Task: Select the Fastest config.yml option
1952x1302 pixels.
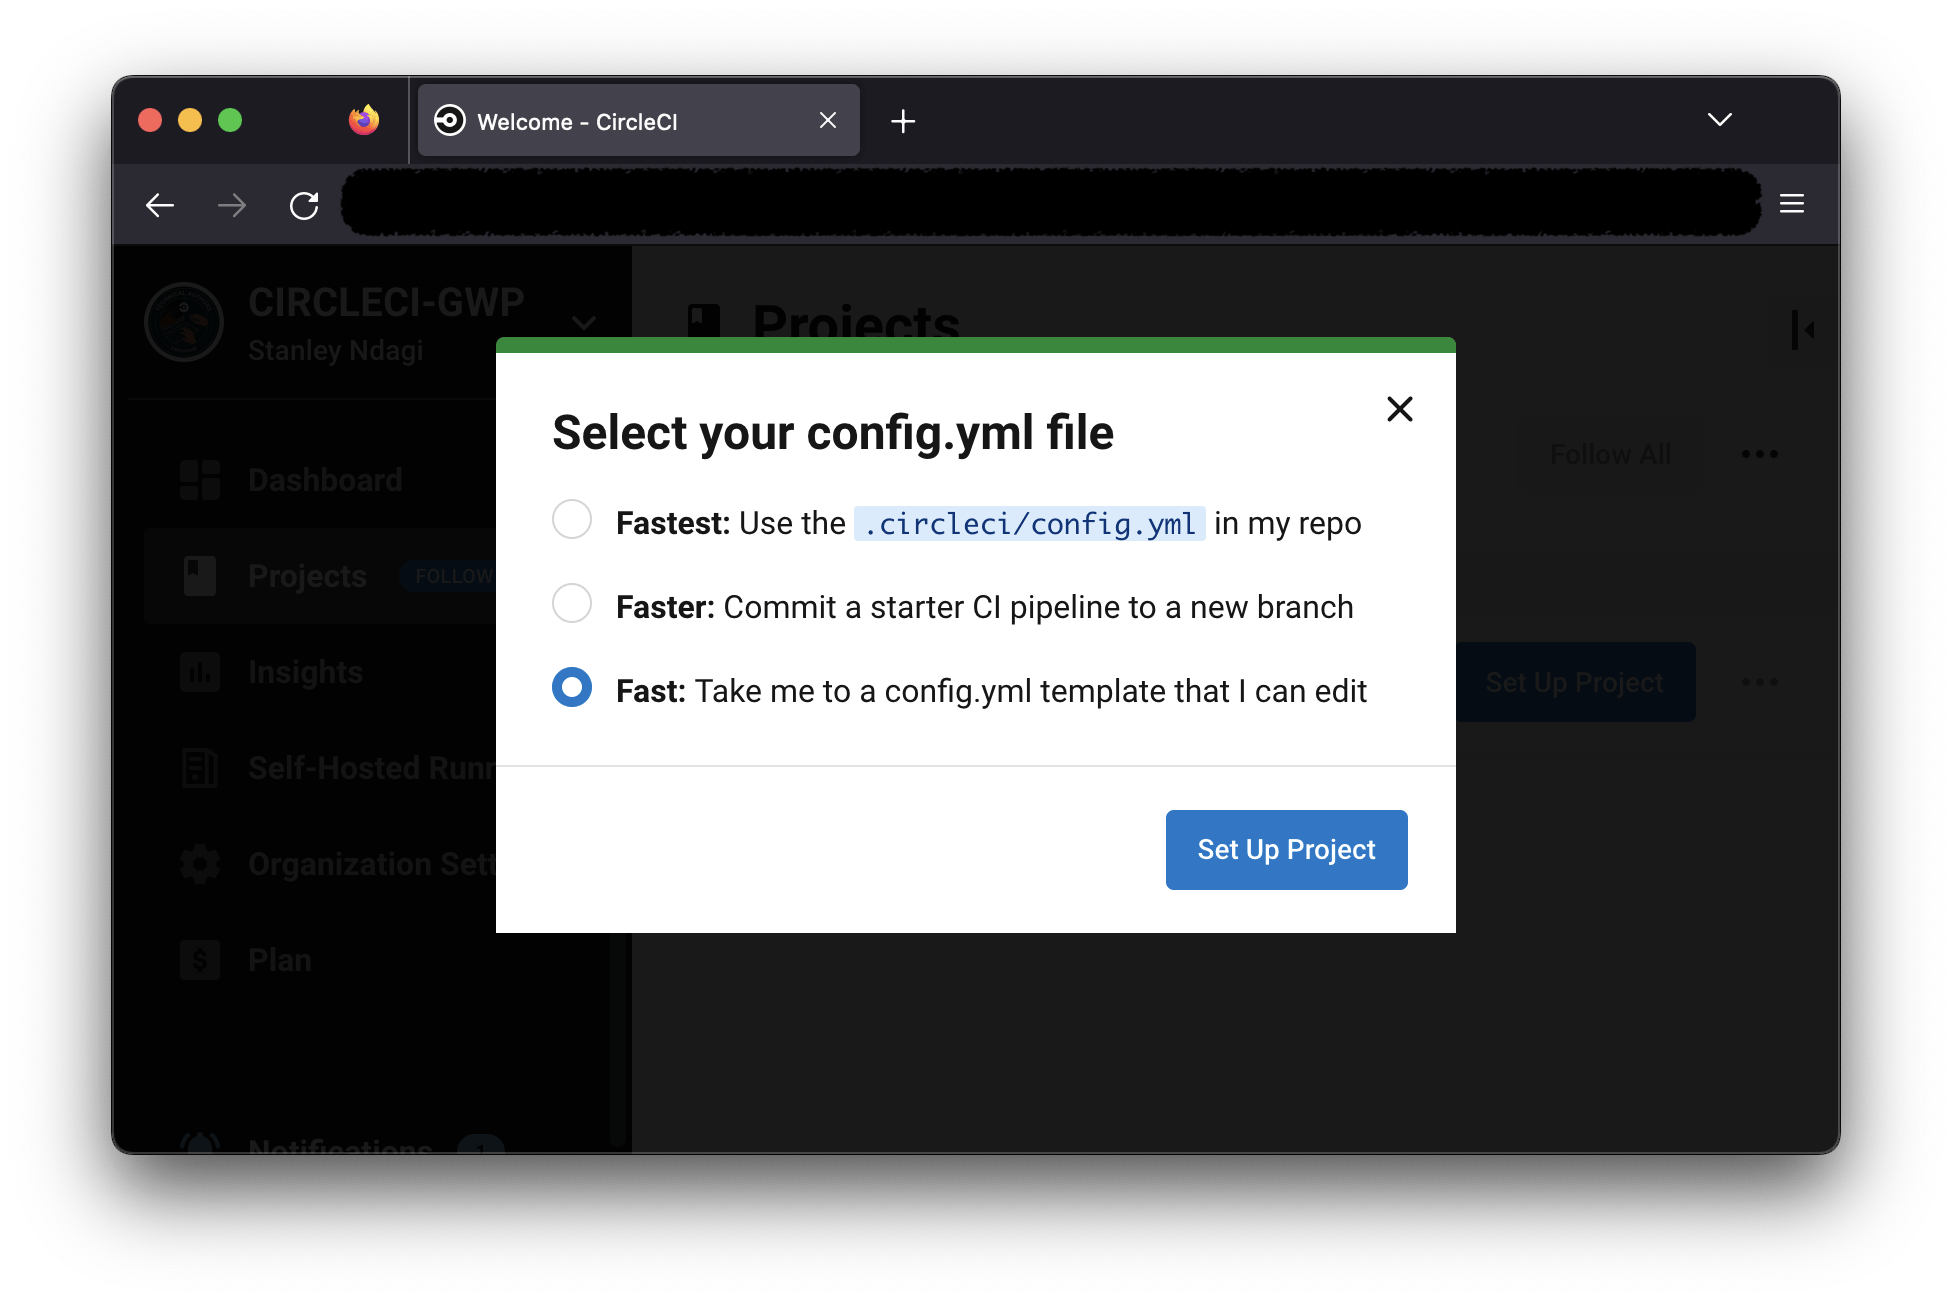Action: coord(572,519)
